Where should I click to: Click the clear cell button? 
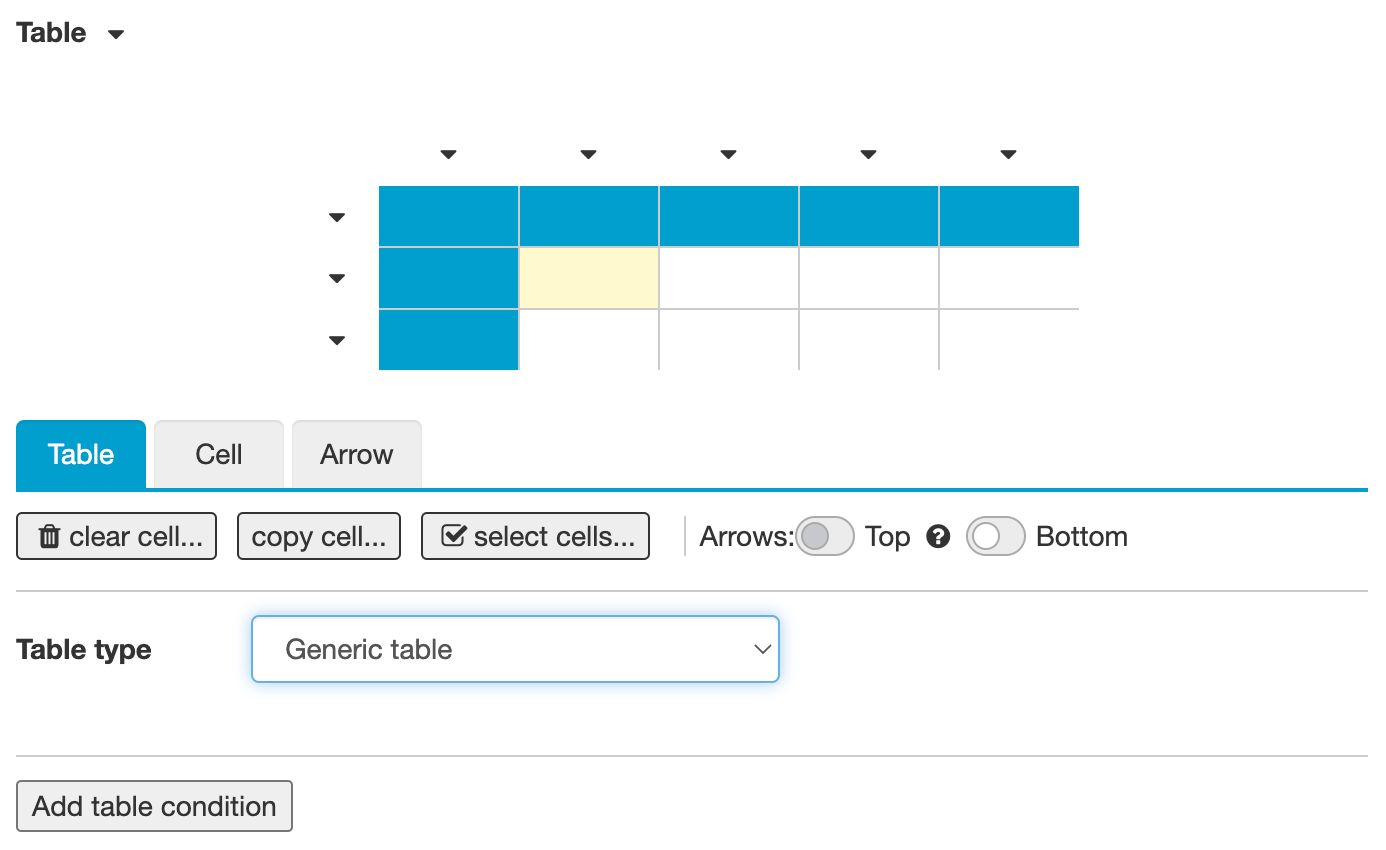coord(116,536)
